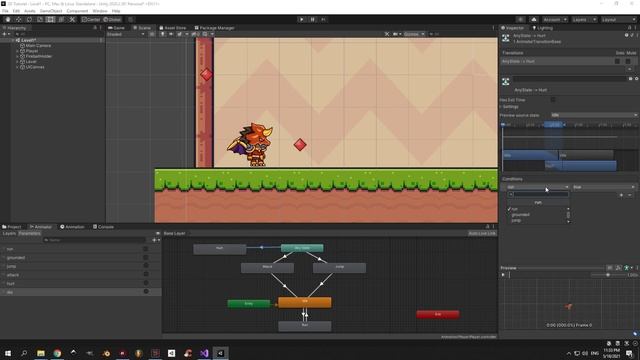Click the Step frame button
The image size is (640, 360).
pyautogui.click(x=323, y=19)
